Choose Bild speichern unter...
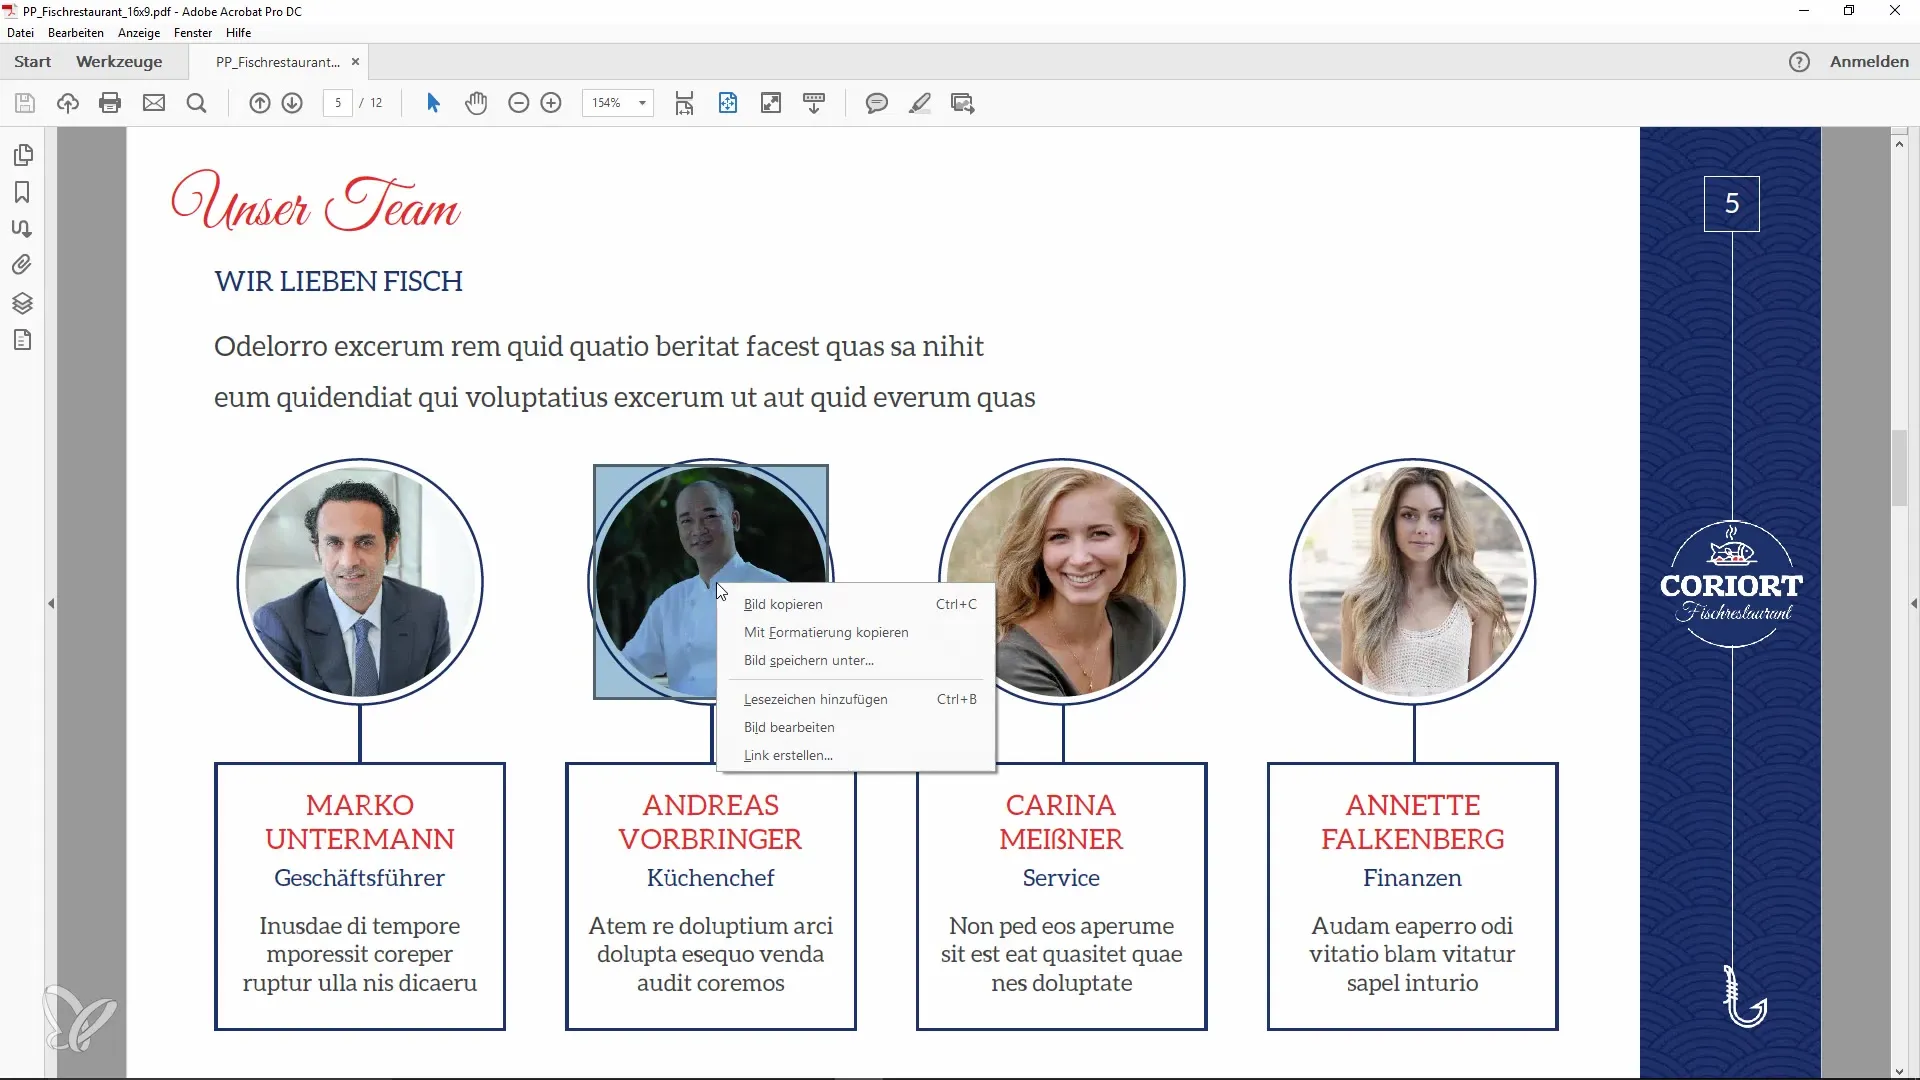 pyautogui.click(x=856, y=660)
